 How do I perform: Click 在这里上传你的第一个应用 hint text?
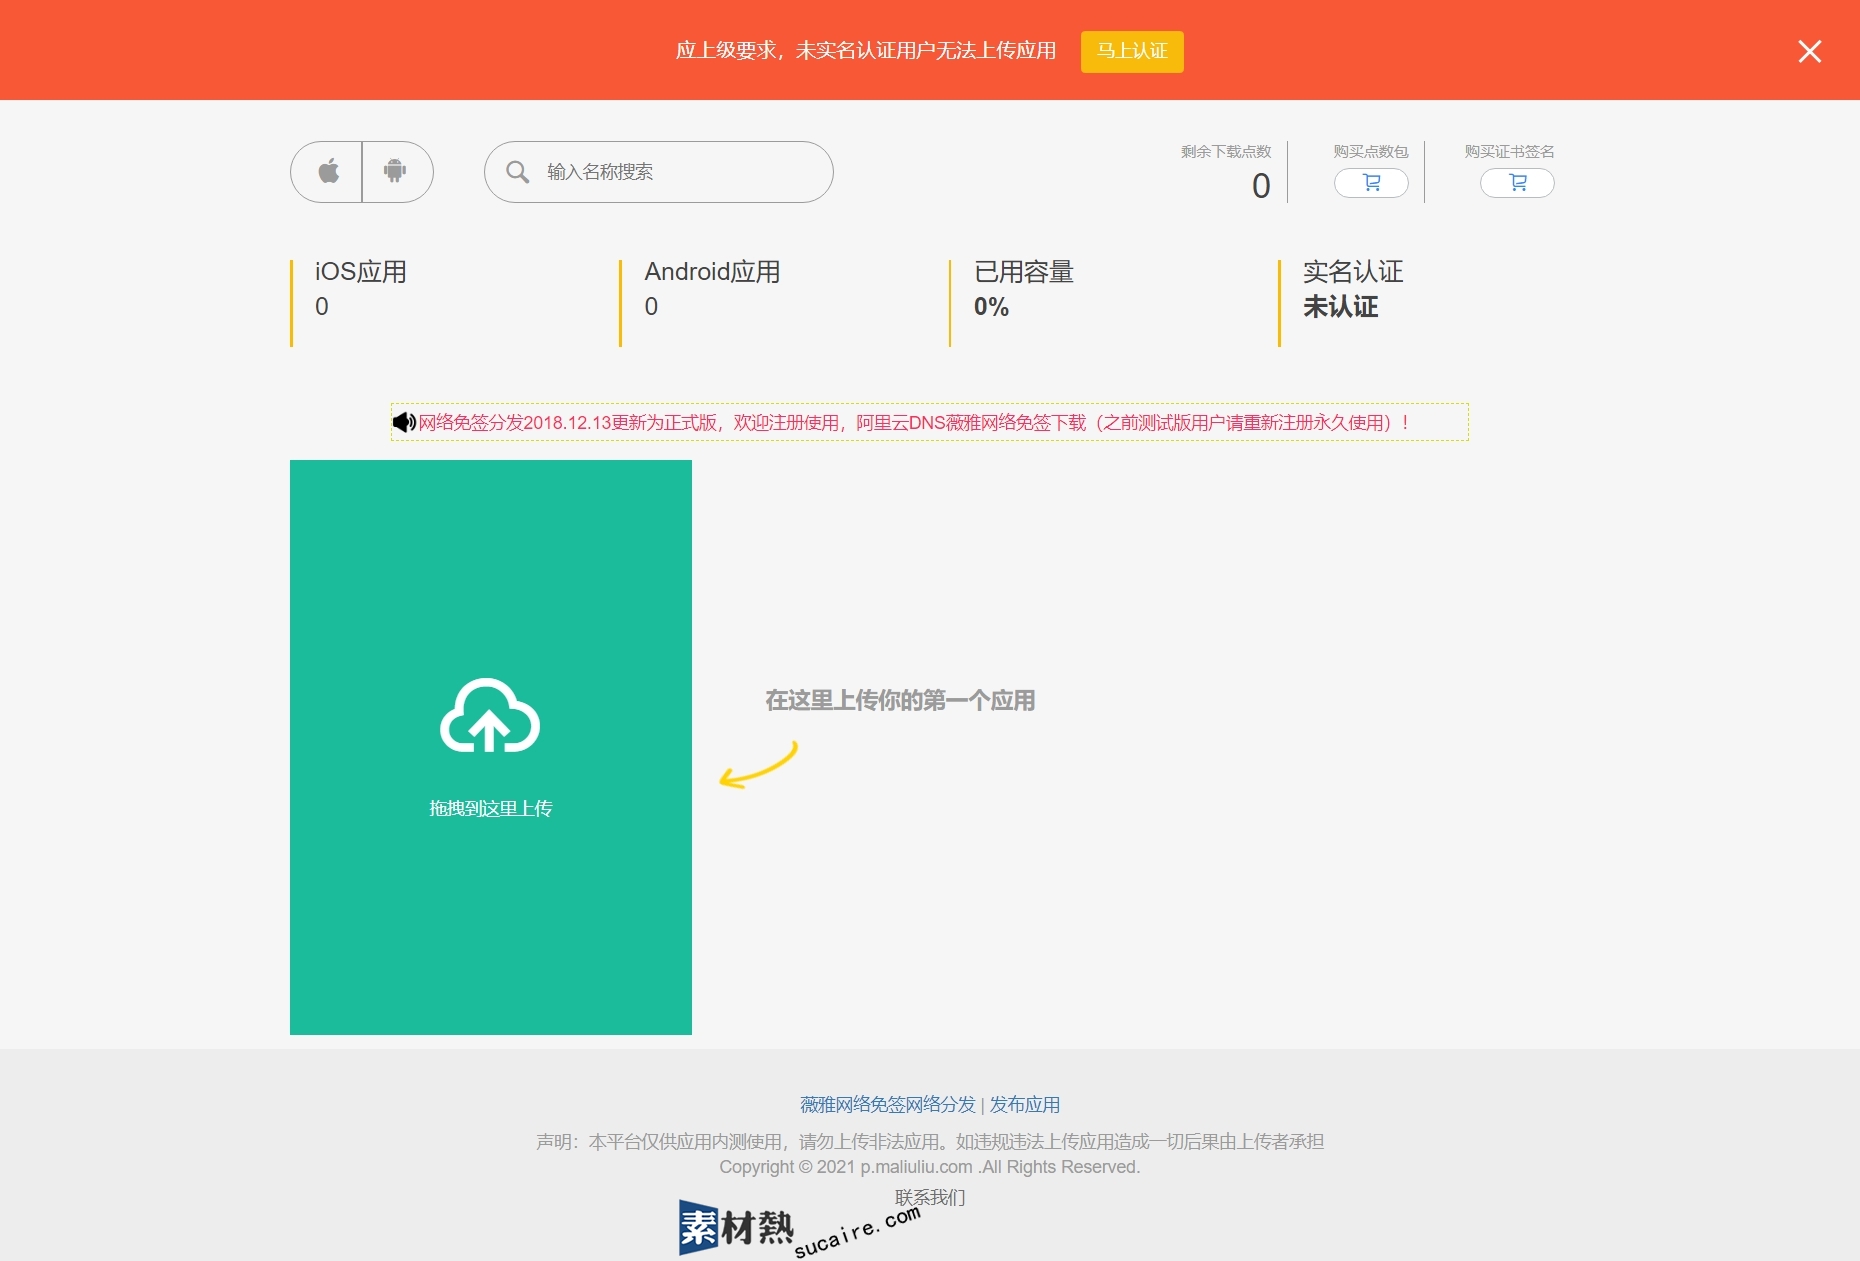click(x=900, y=700)
